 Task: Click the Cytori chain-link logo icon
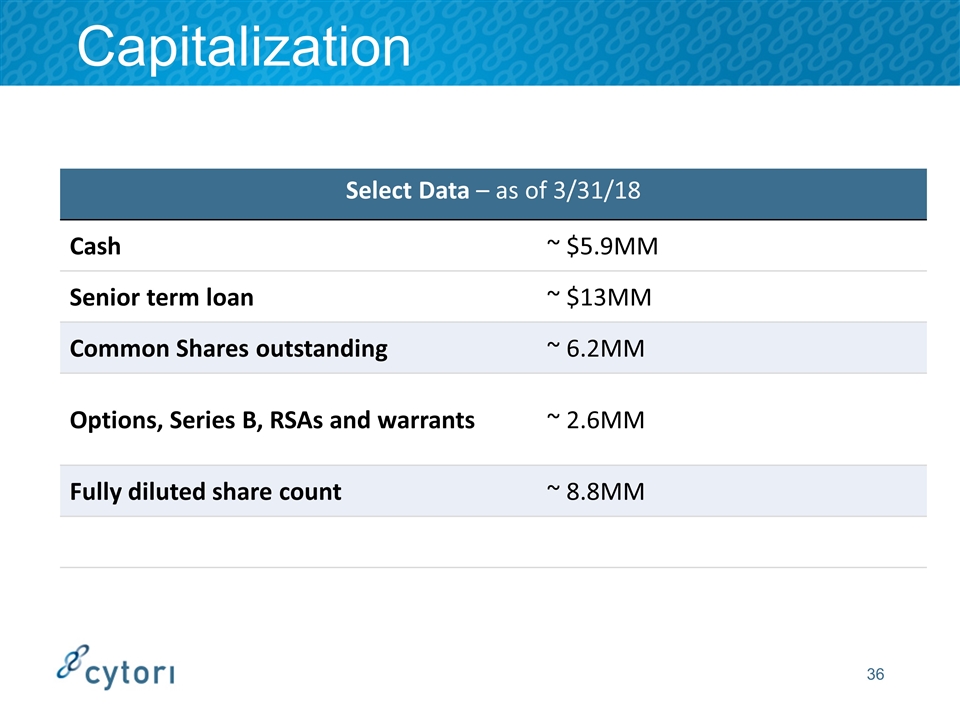(72, 661)
